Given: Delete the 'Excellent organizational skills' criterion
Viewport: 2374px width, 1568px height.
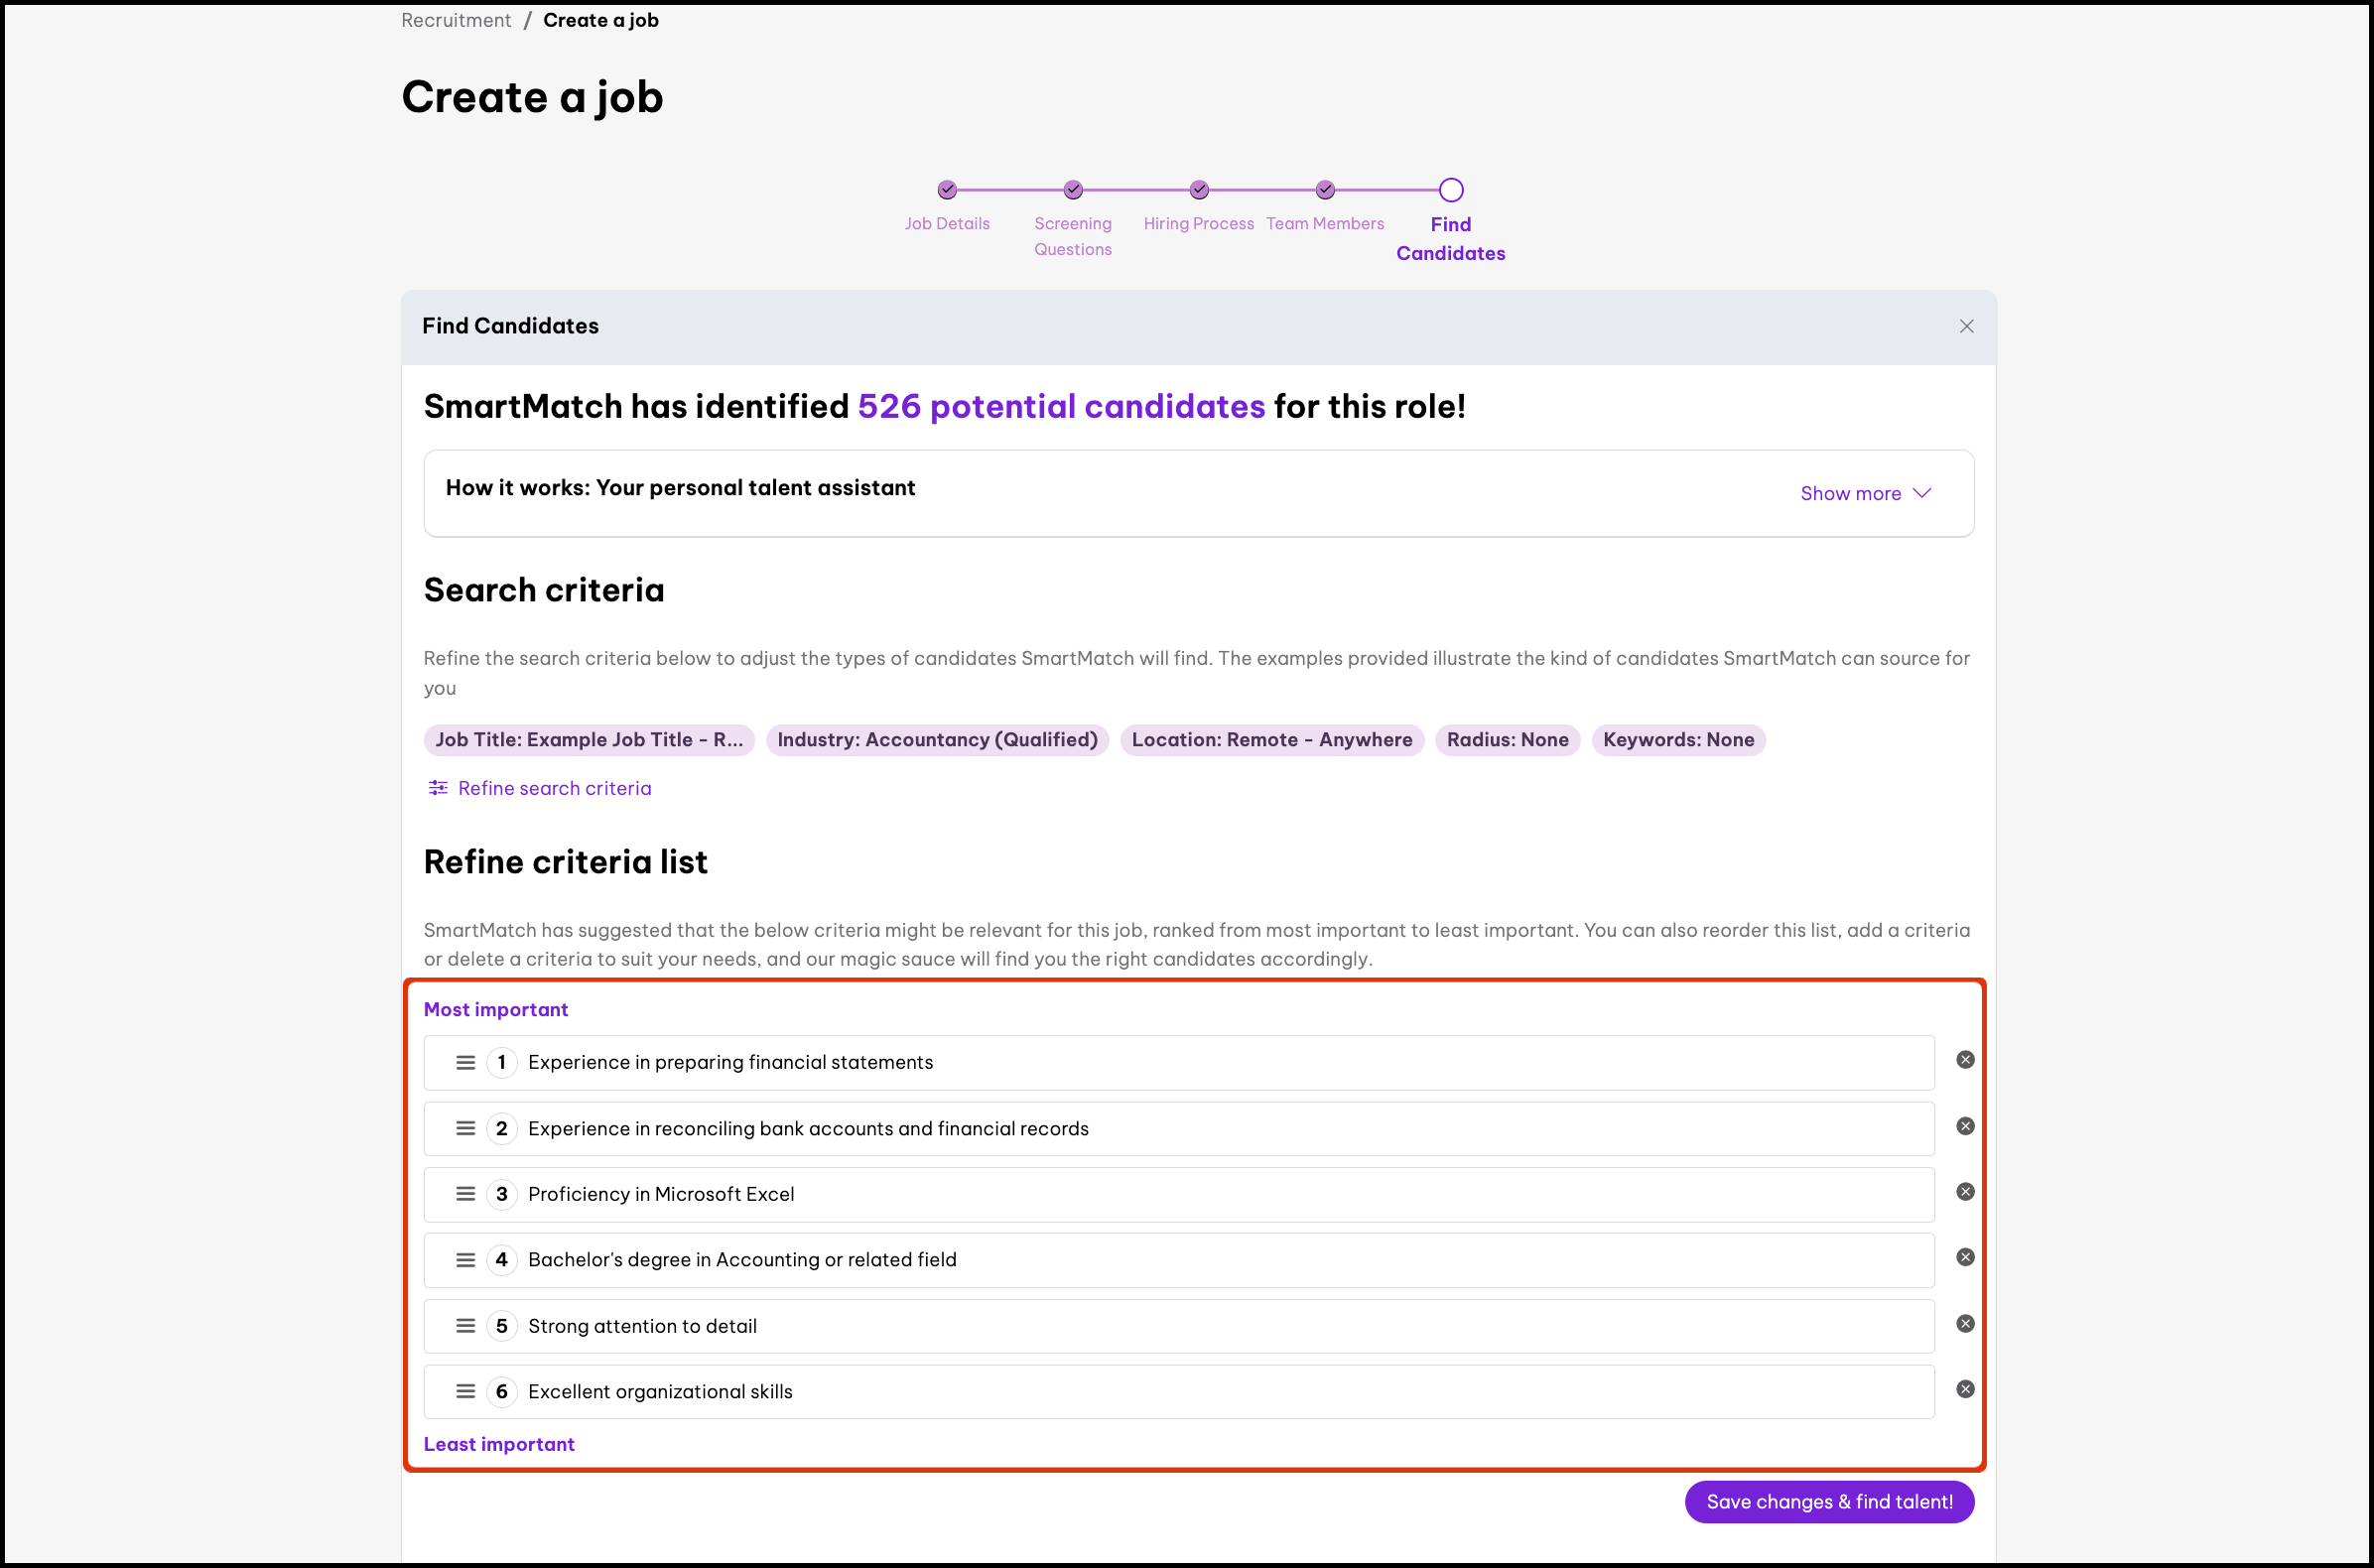Looking at the screenshot, I should [1964, 1390].
